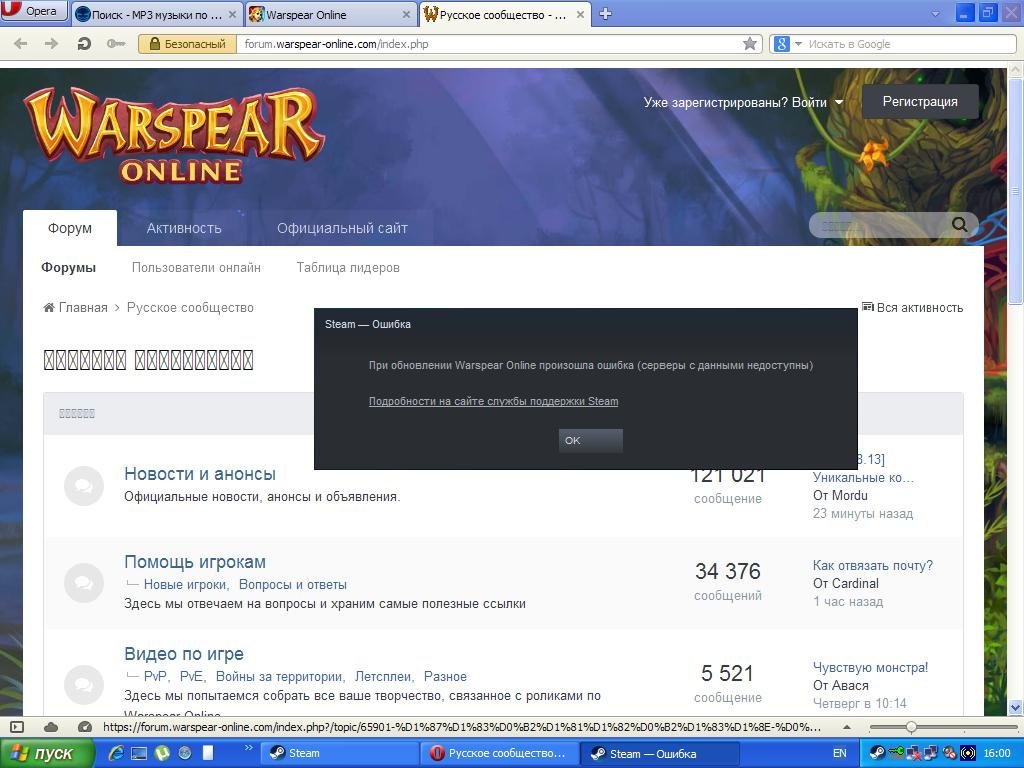
Task: Open the Opera main menu button
Action: coord(34,11)
